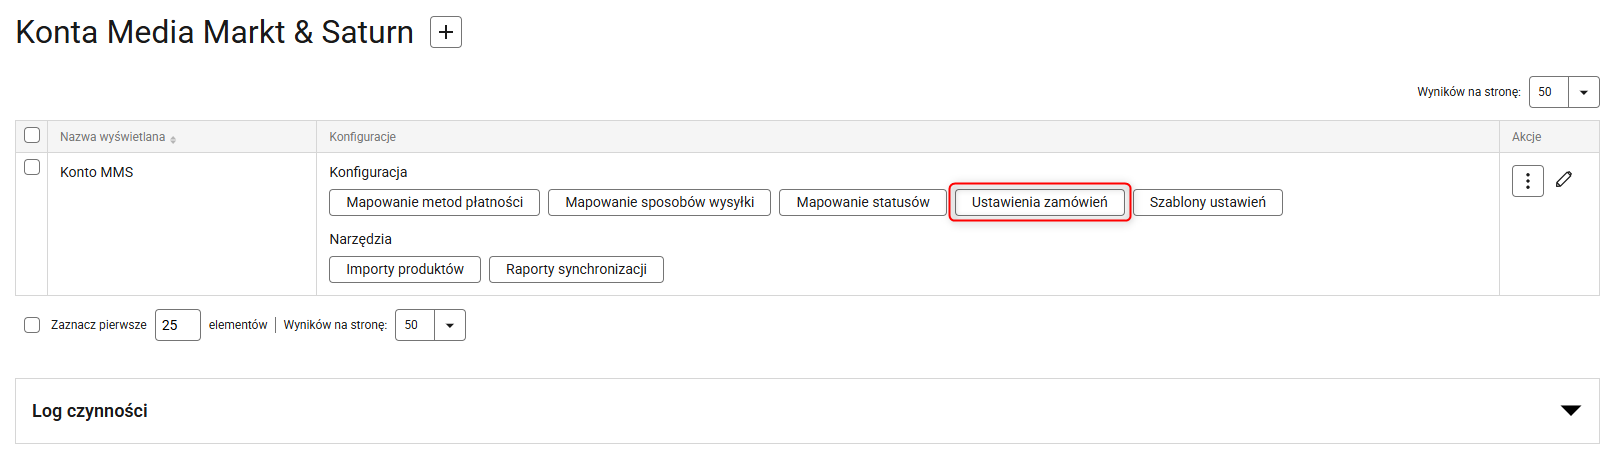The height and width of the screenshot is (458, 1617).
Task: Open Mapowanie sposobów wysyłki
Action: point(659,202)
